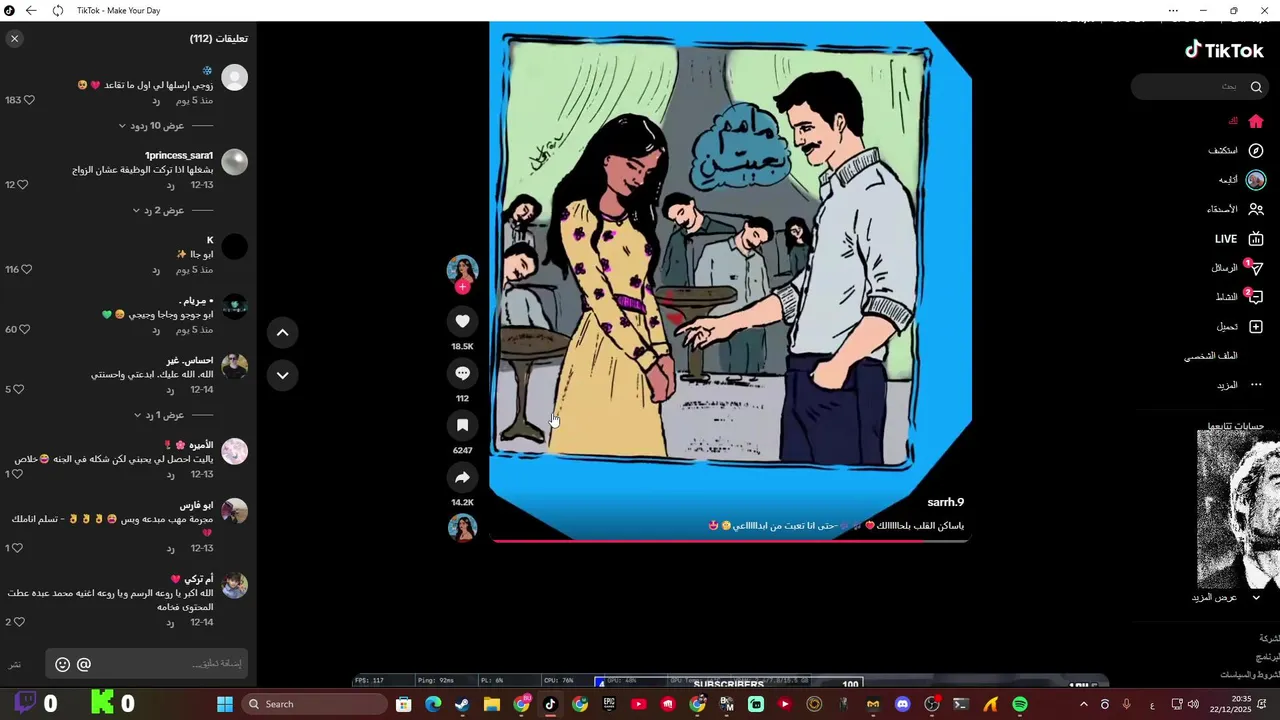The height and width of the screenshot is (720, 1280).
Task: Open Spotify from the taskbar
Action: (1020, 704)
